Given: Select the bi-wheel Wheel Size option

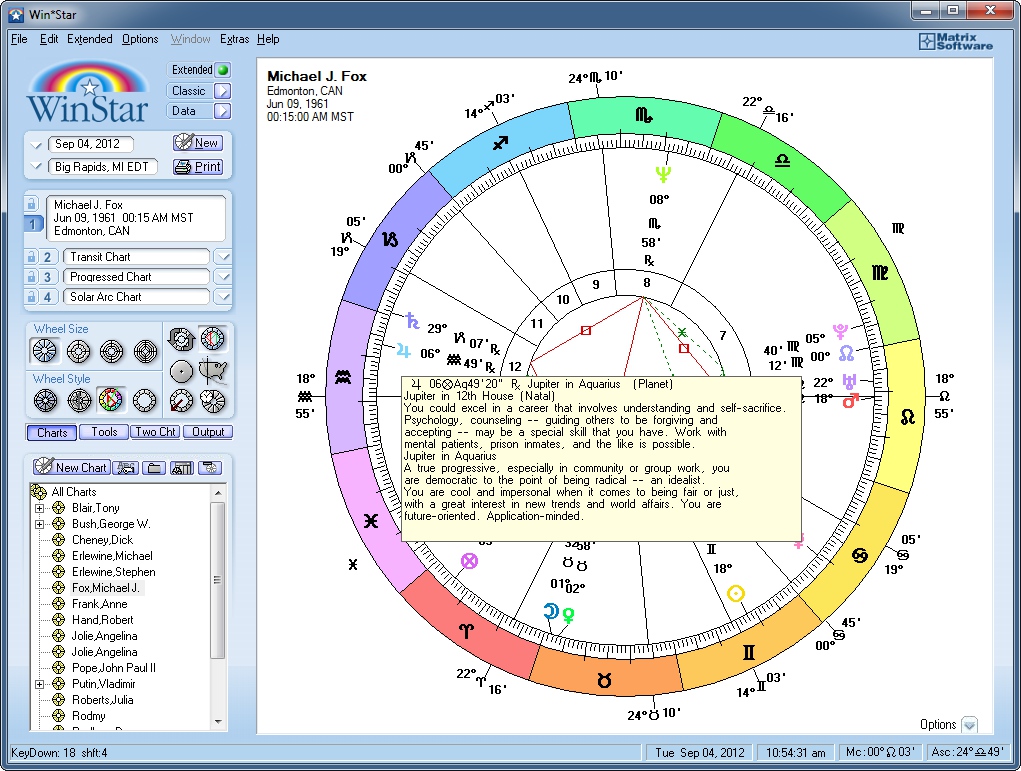Looking at the screenshot, I should (78, 351).
